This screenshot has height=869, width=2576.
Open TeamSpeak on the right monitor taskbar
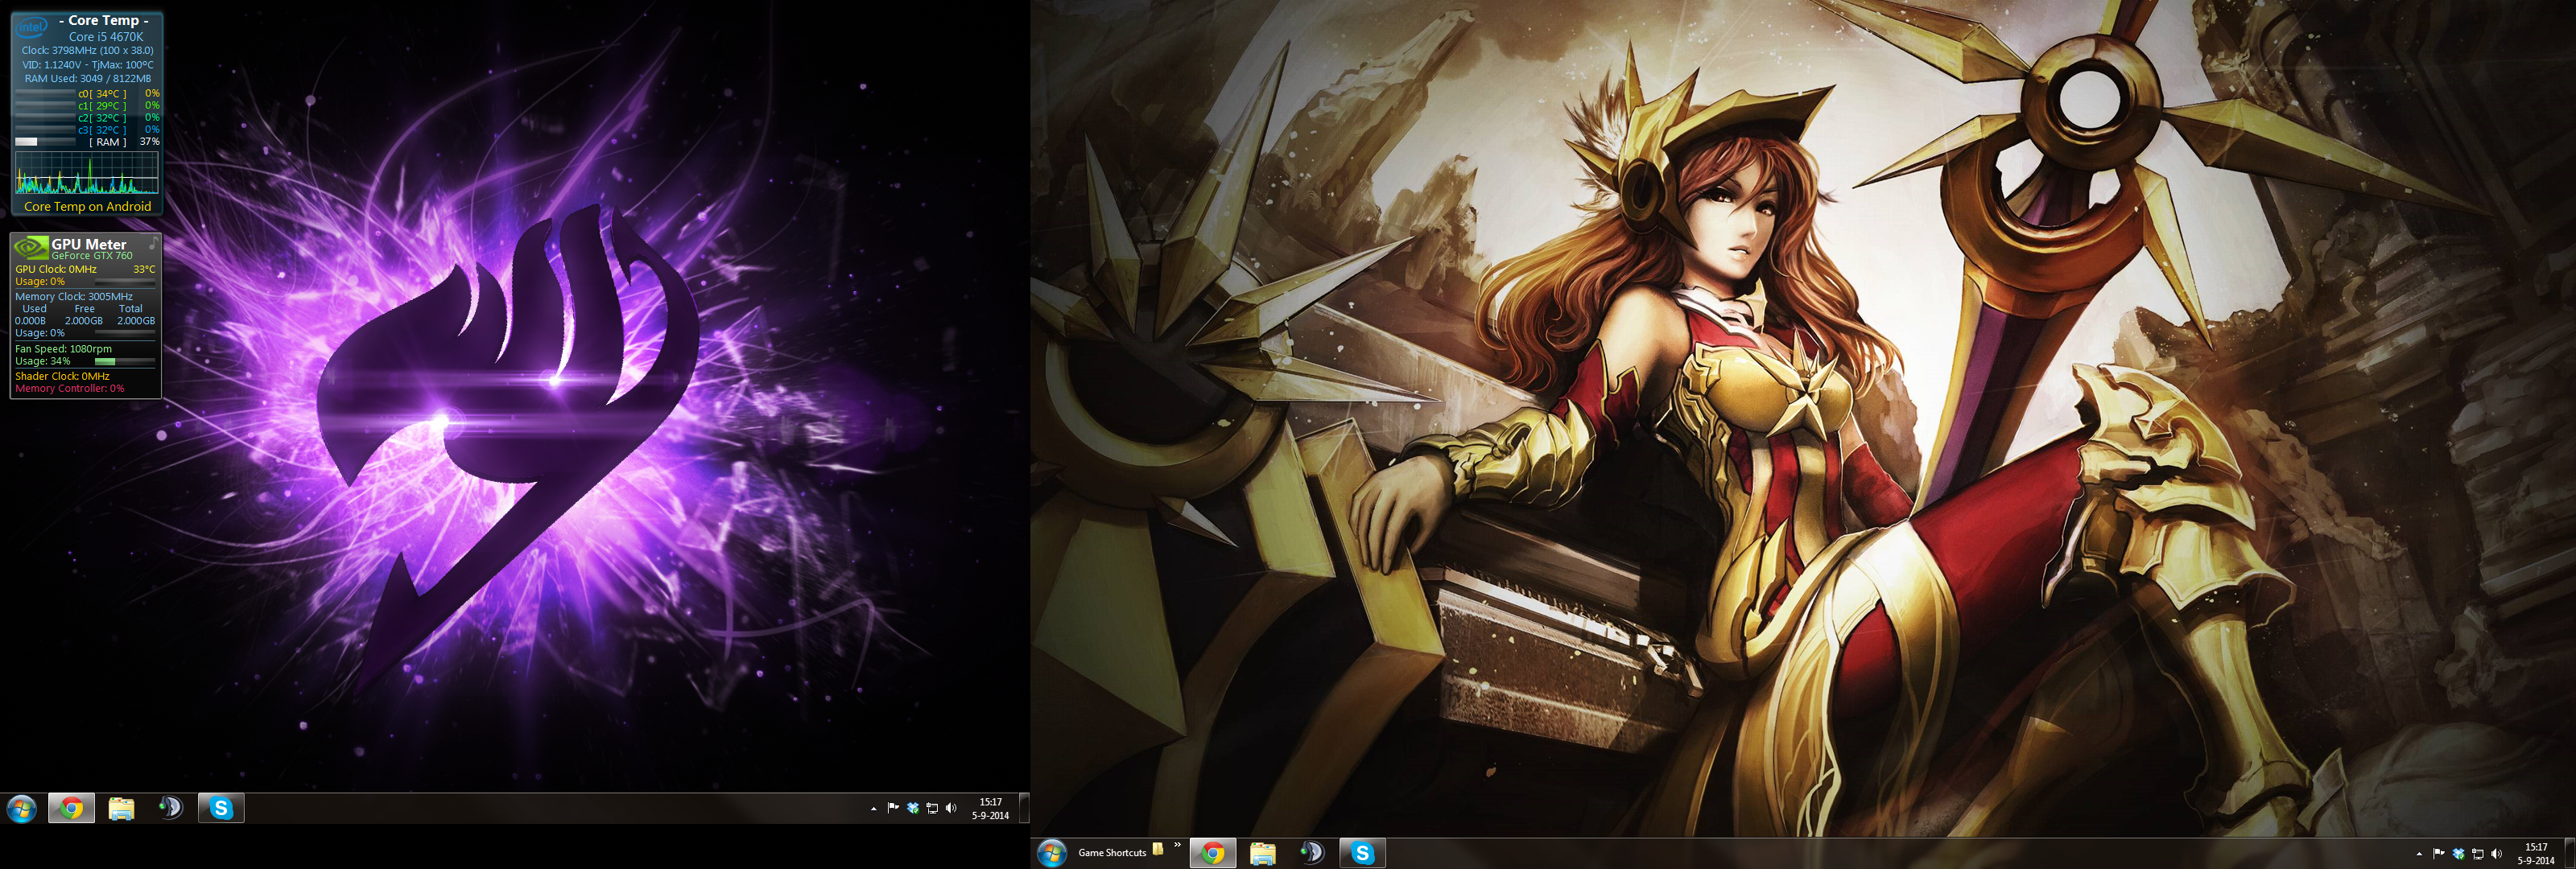[1313, 853]
